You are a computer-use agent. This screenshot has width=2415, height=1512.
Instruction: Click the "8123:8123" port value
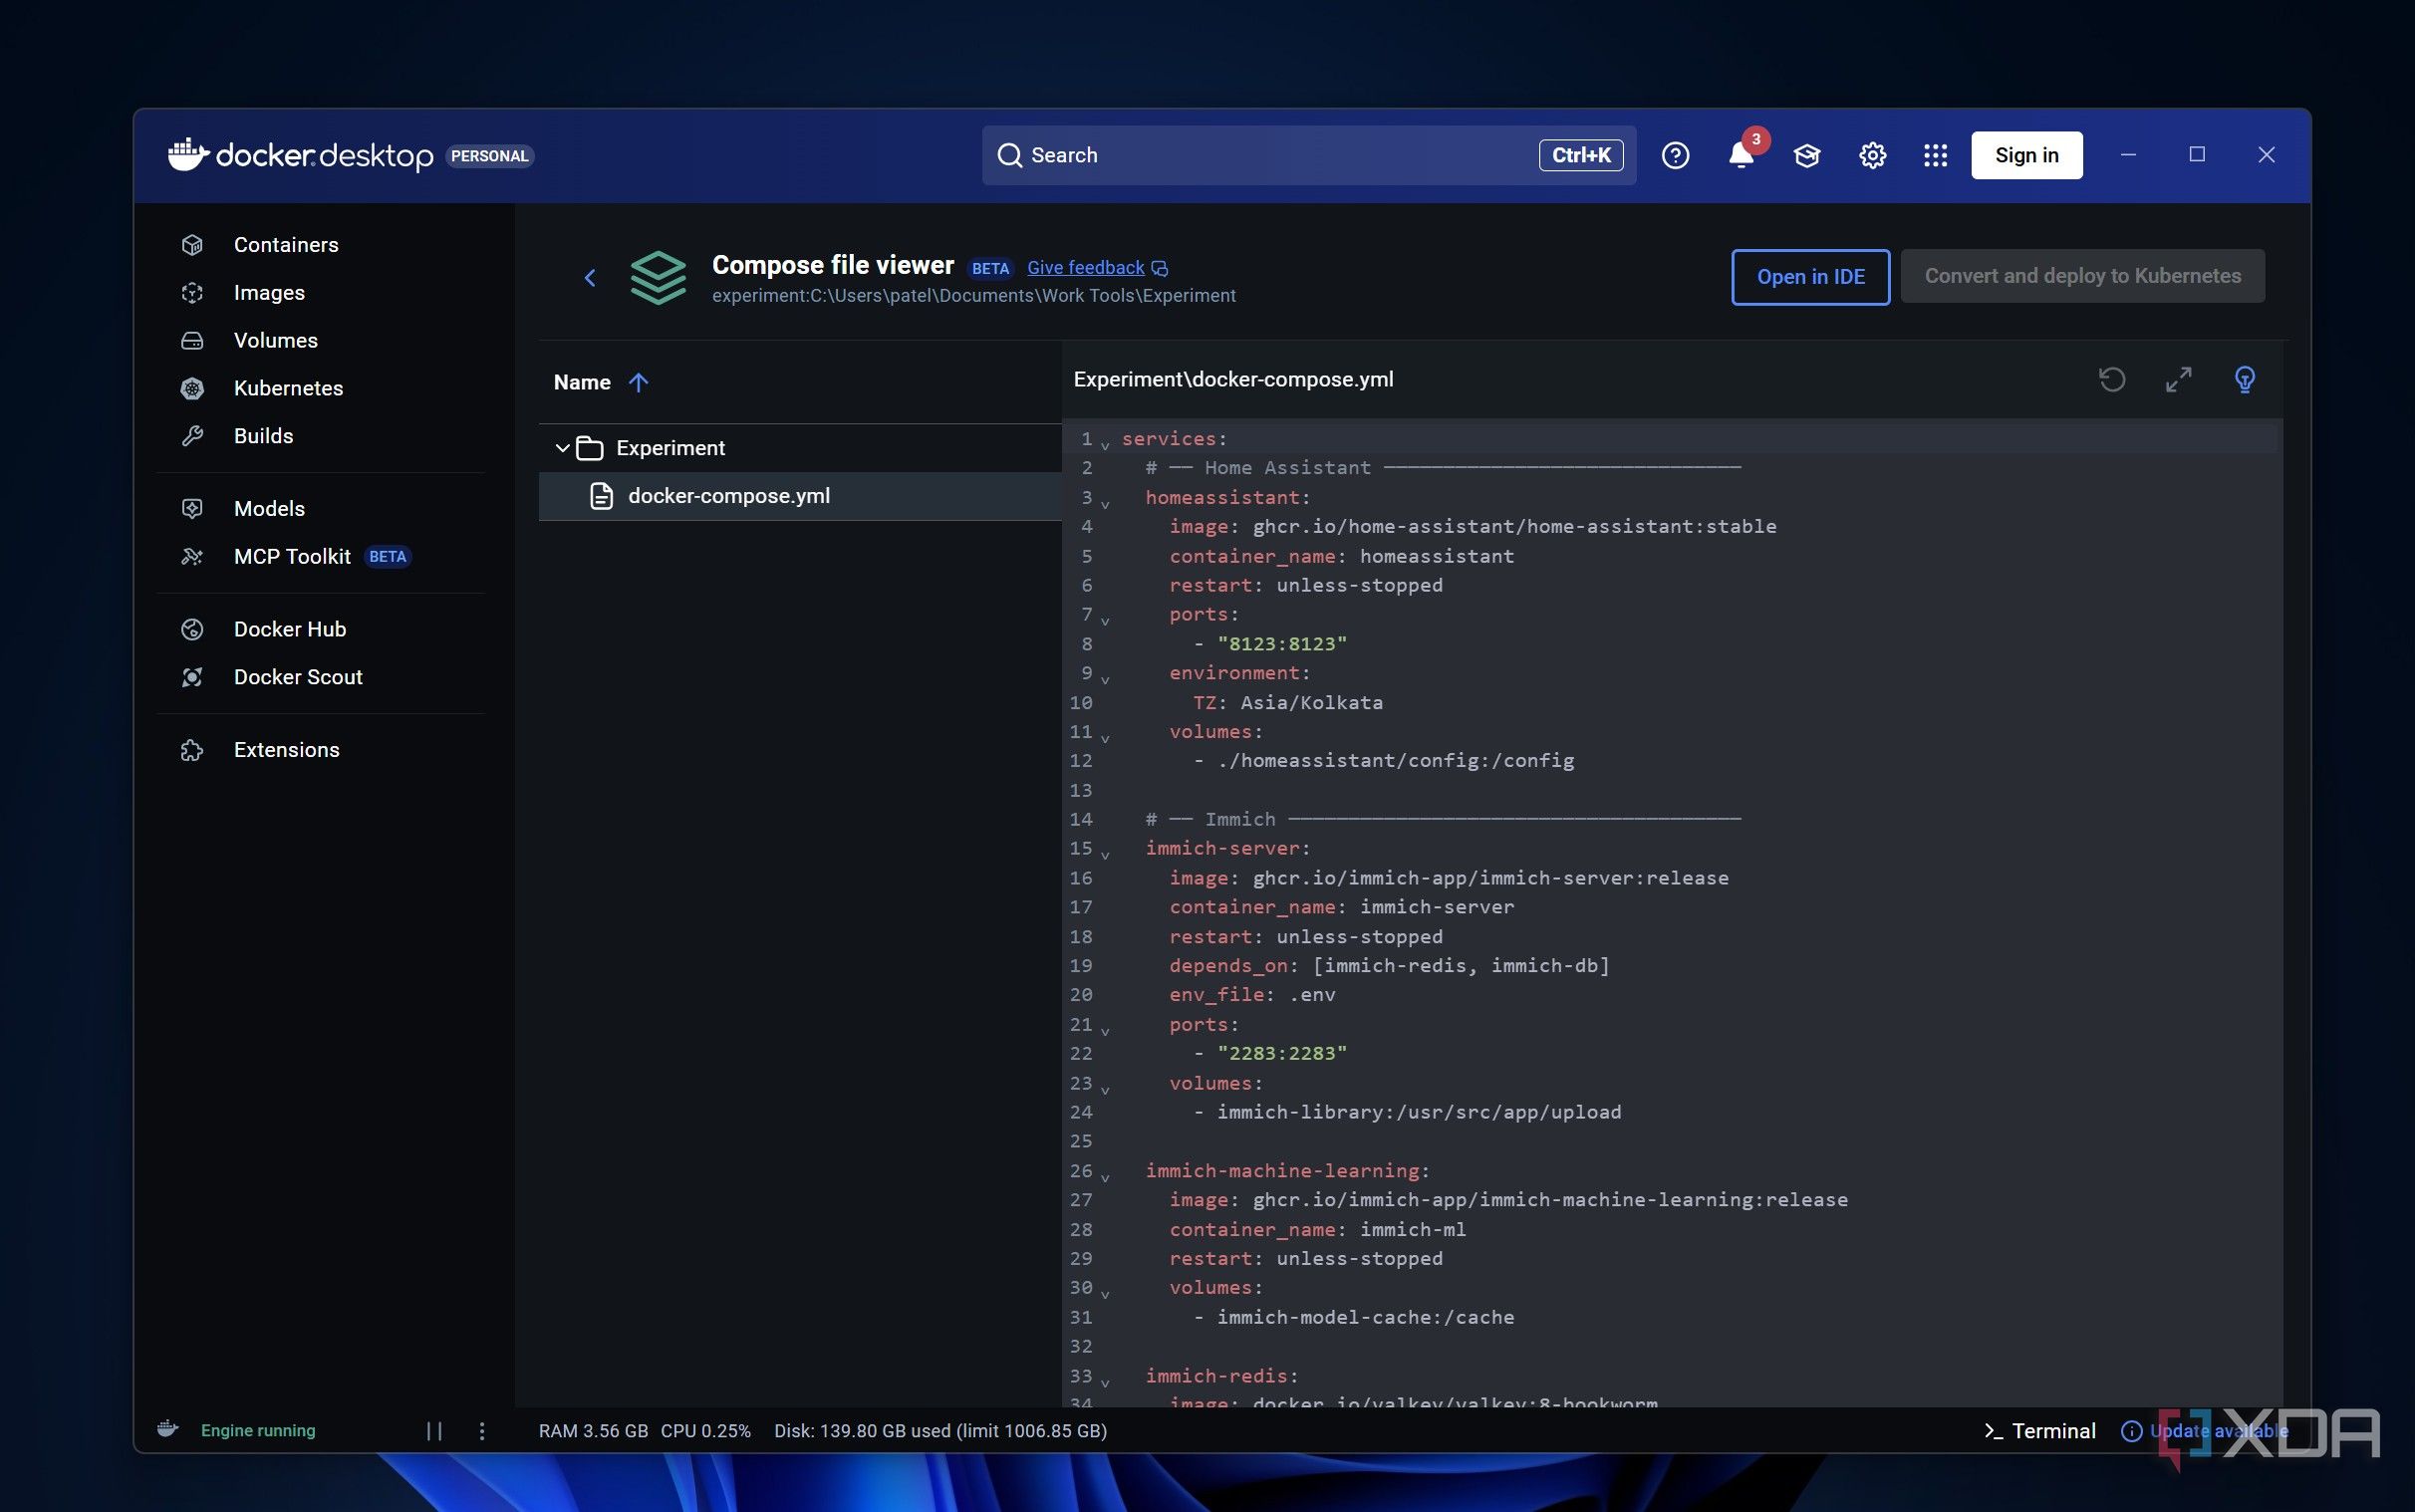click(x=1282, y=644)
